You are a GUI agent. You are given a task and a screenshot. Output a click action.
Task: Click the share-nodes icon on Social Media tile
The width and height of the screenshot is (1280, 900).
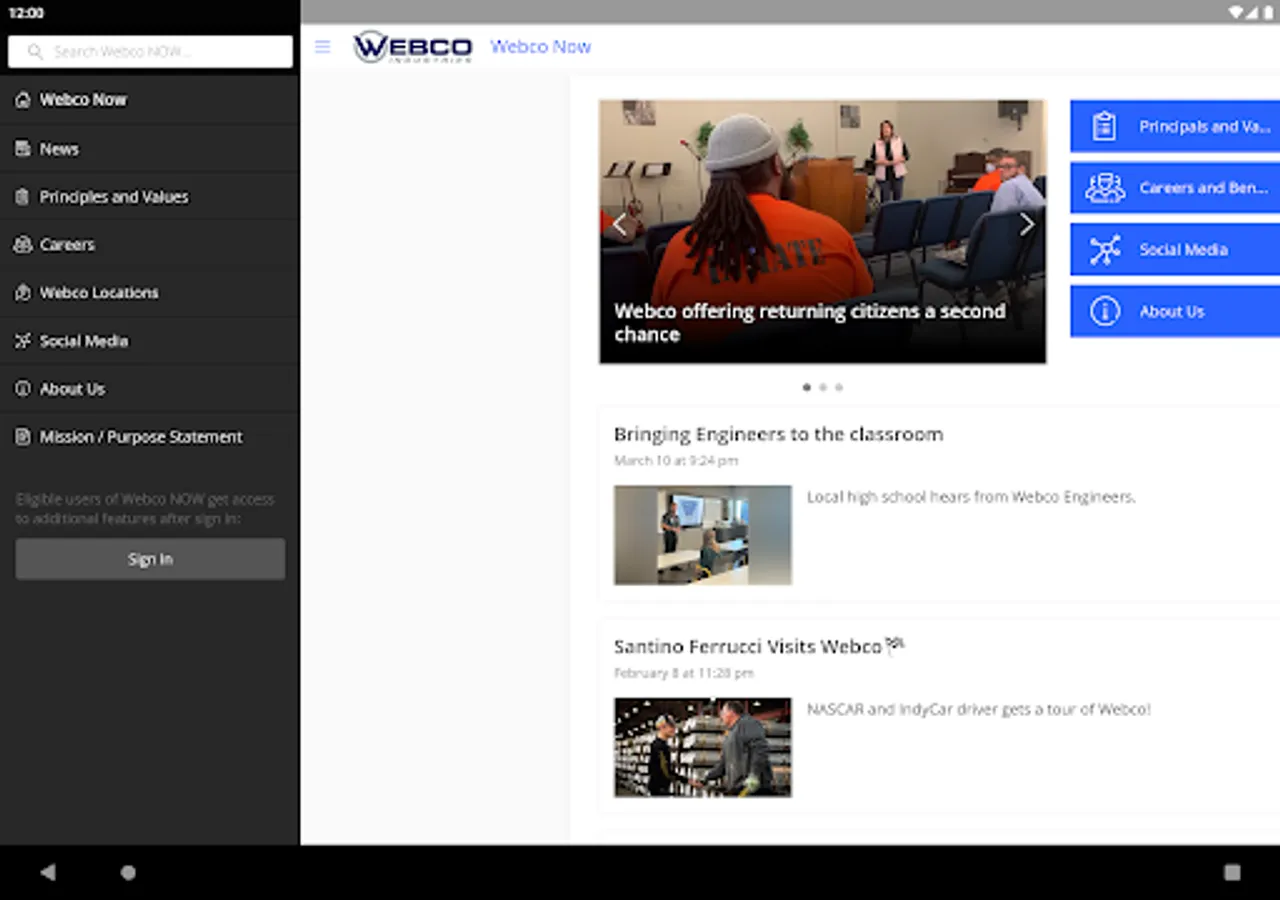click(1104, 250)
